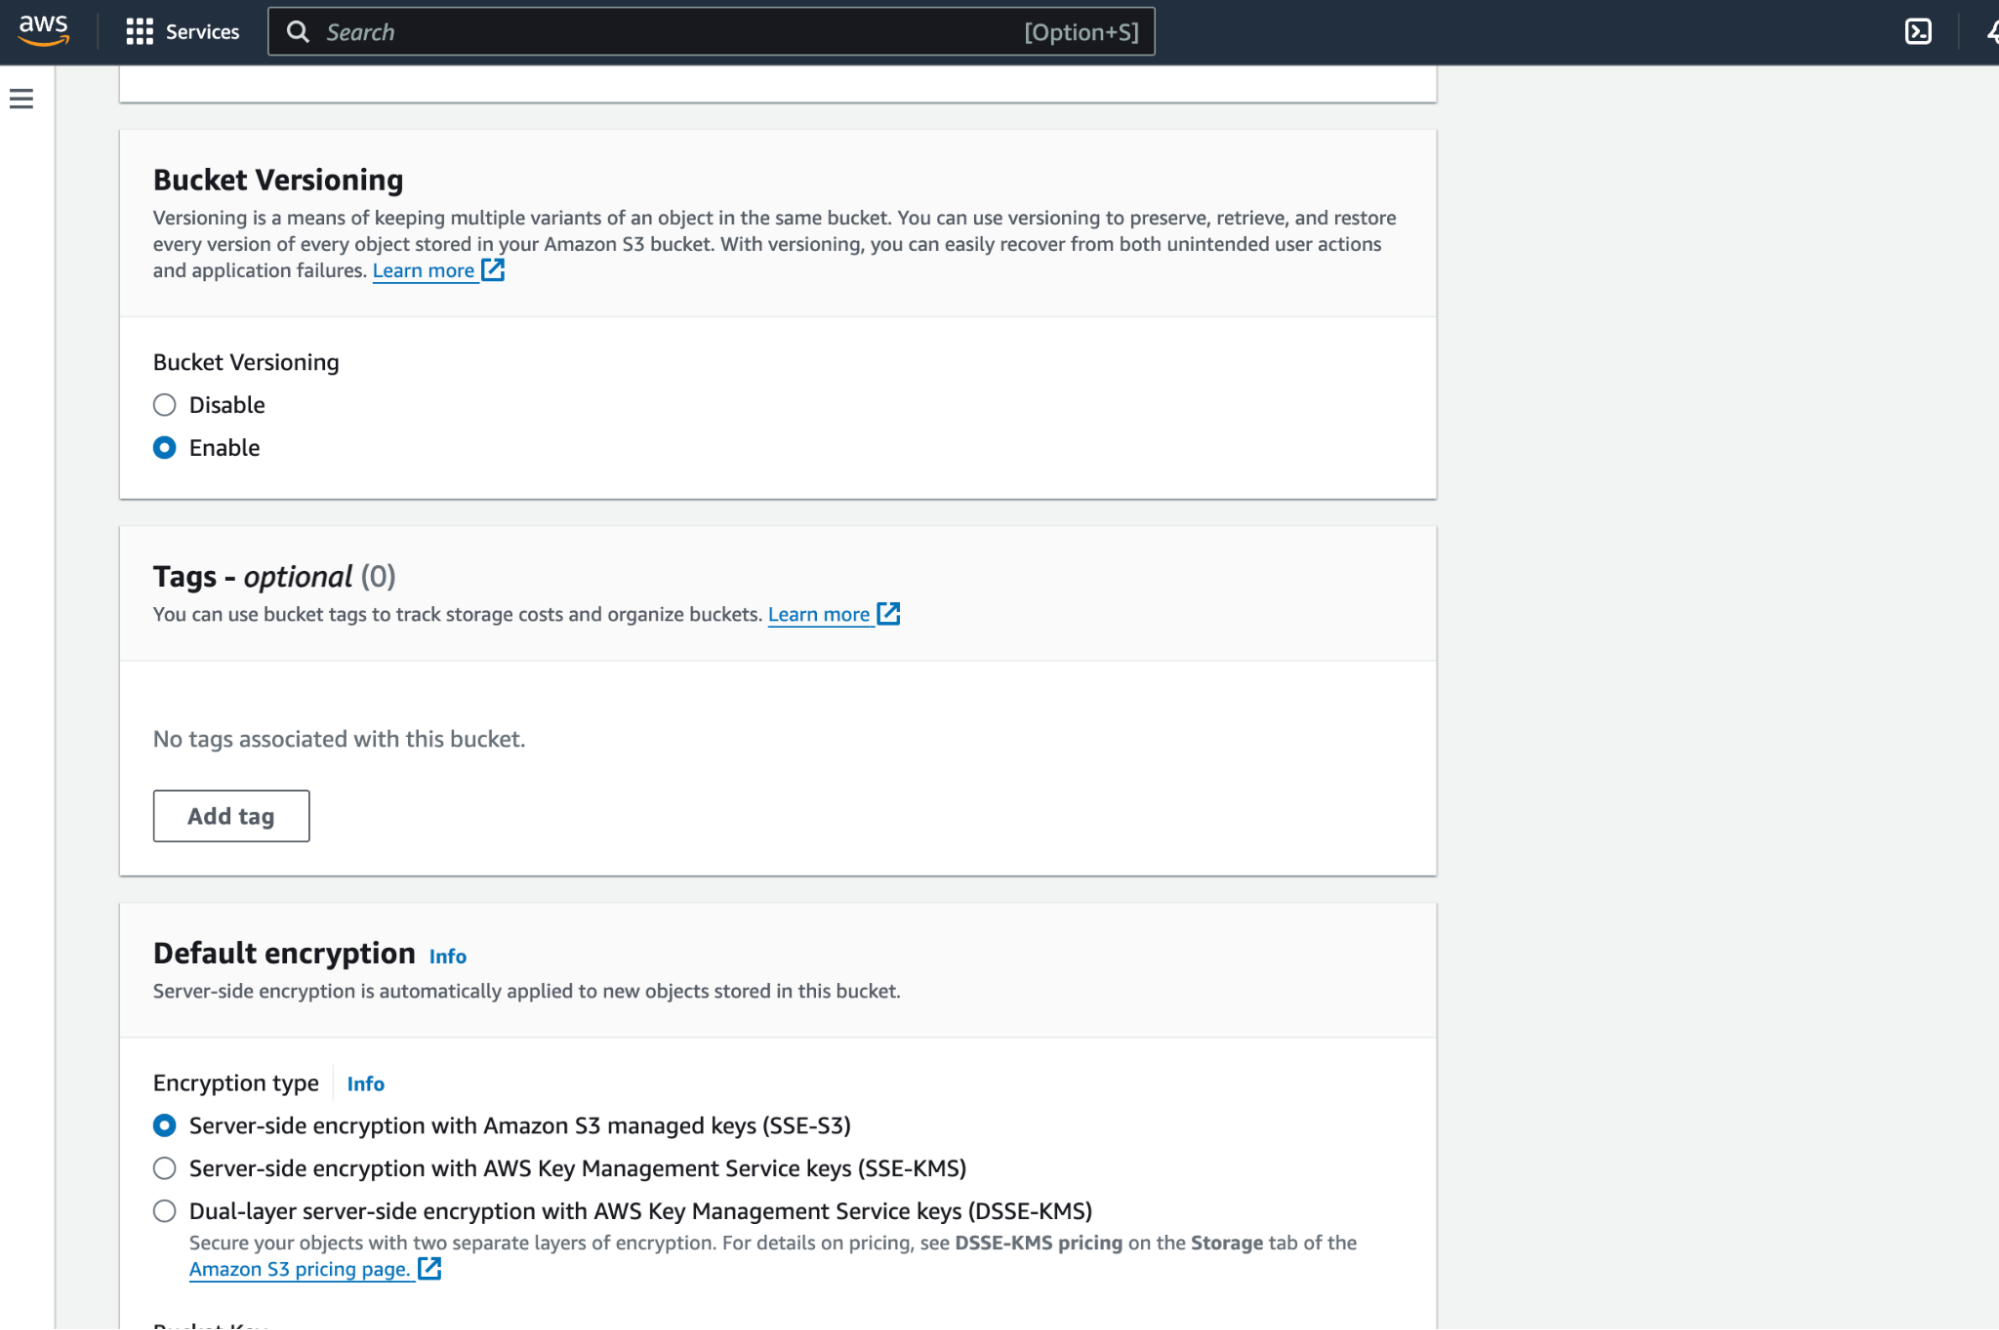Open Learn more link about versioning
The width and height of the screenshot is (1999, 1330).
point(423,270)
